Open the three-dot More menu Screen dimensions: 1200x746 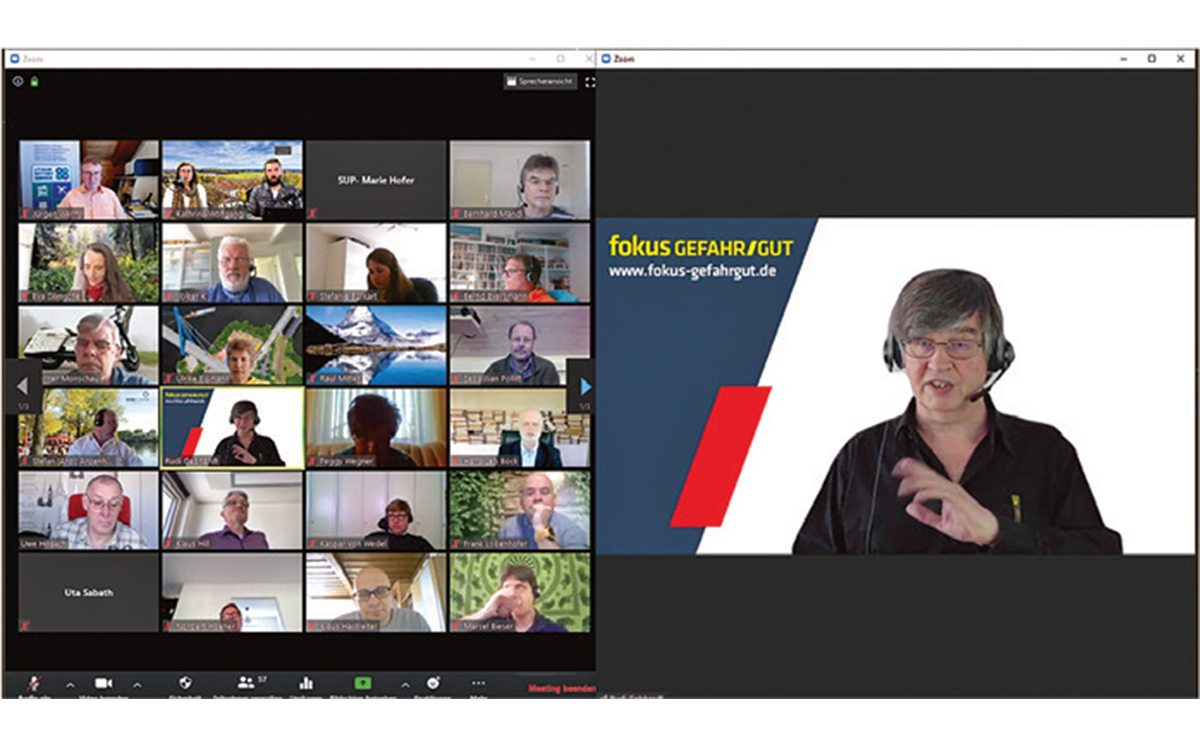478,683
